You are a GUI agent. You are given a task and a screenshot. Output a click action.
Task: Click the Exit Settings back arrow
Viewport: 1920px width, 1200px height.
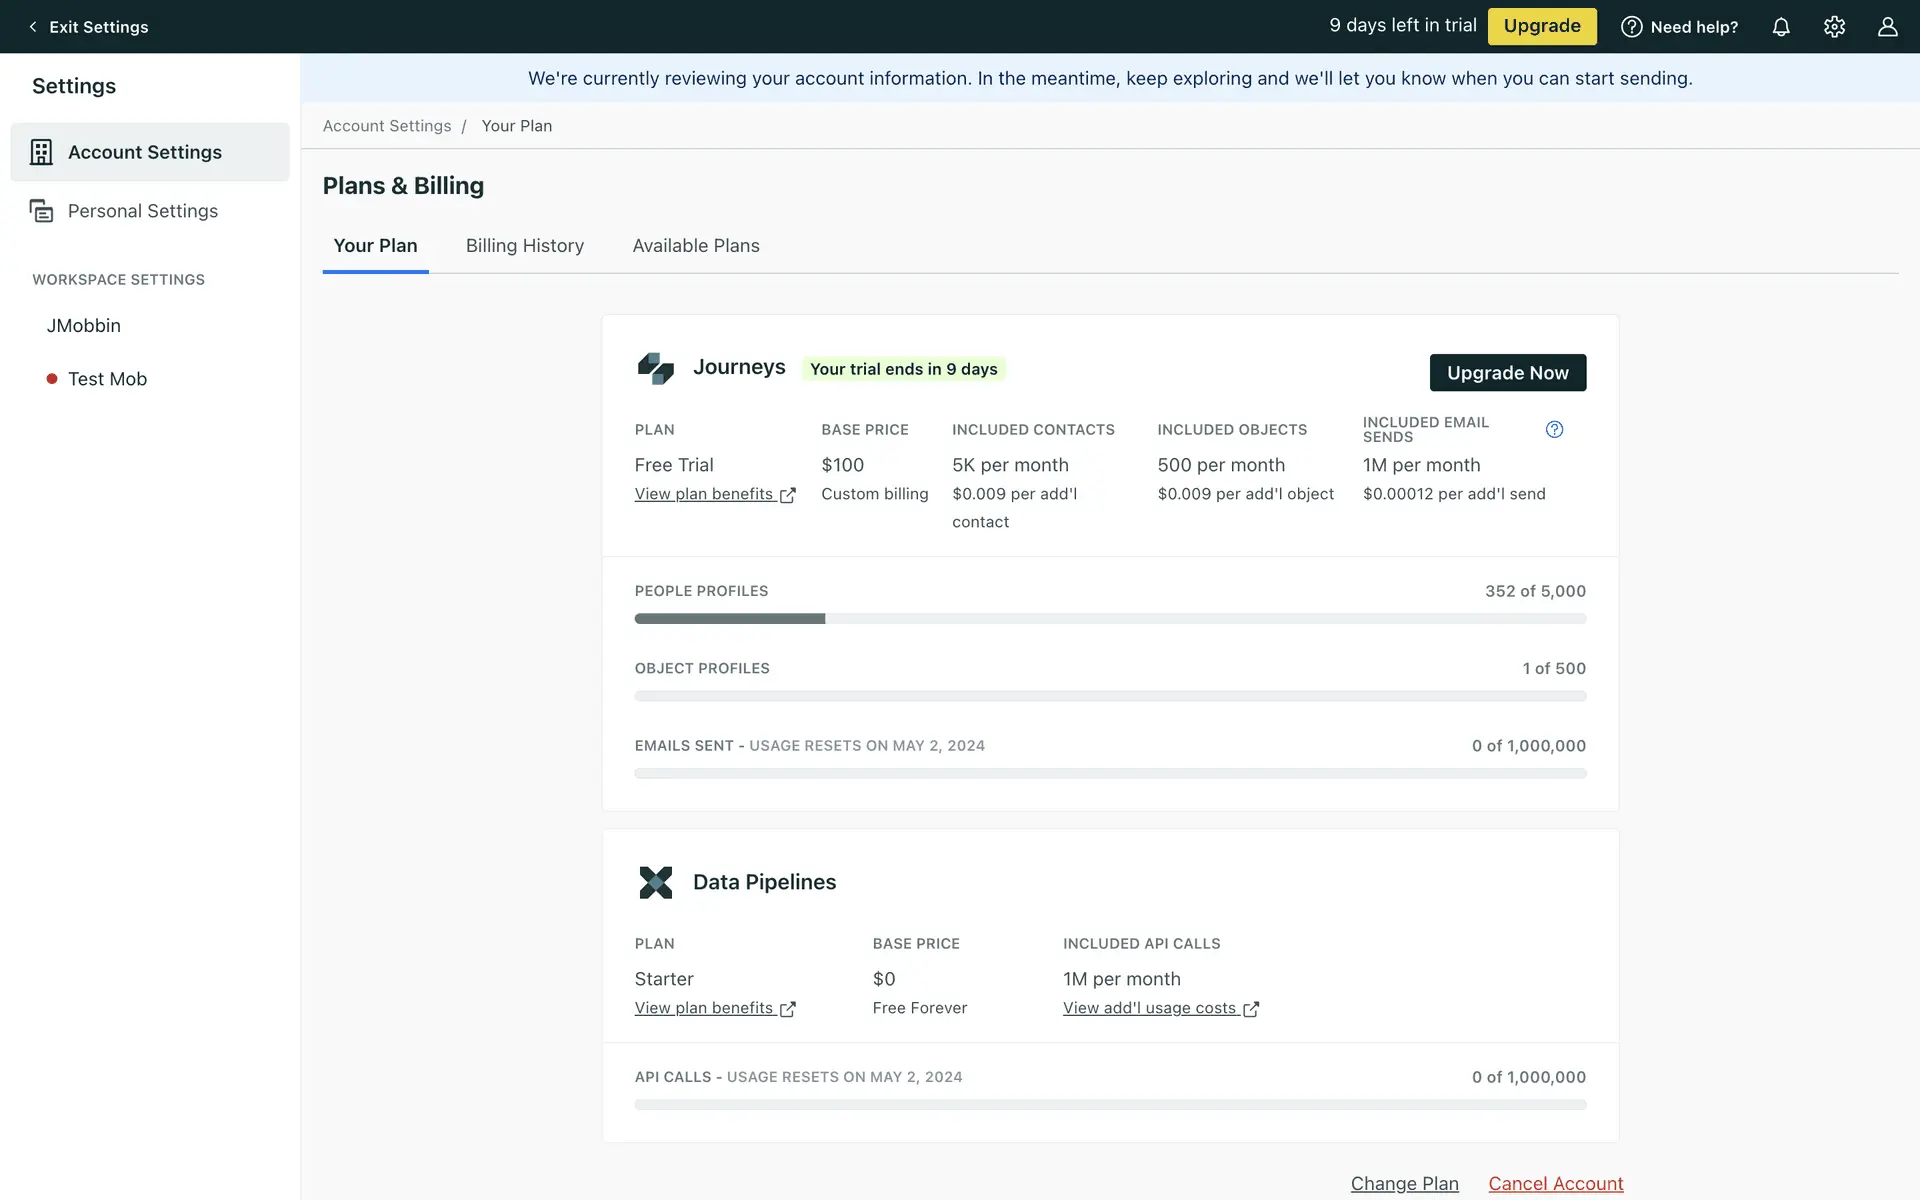click(x=33, y=27)
